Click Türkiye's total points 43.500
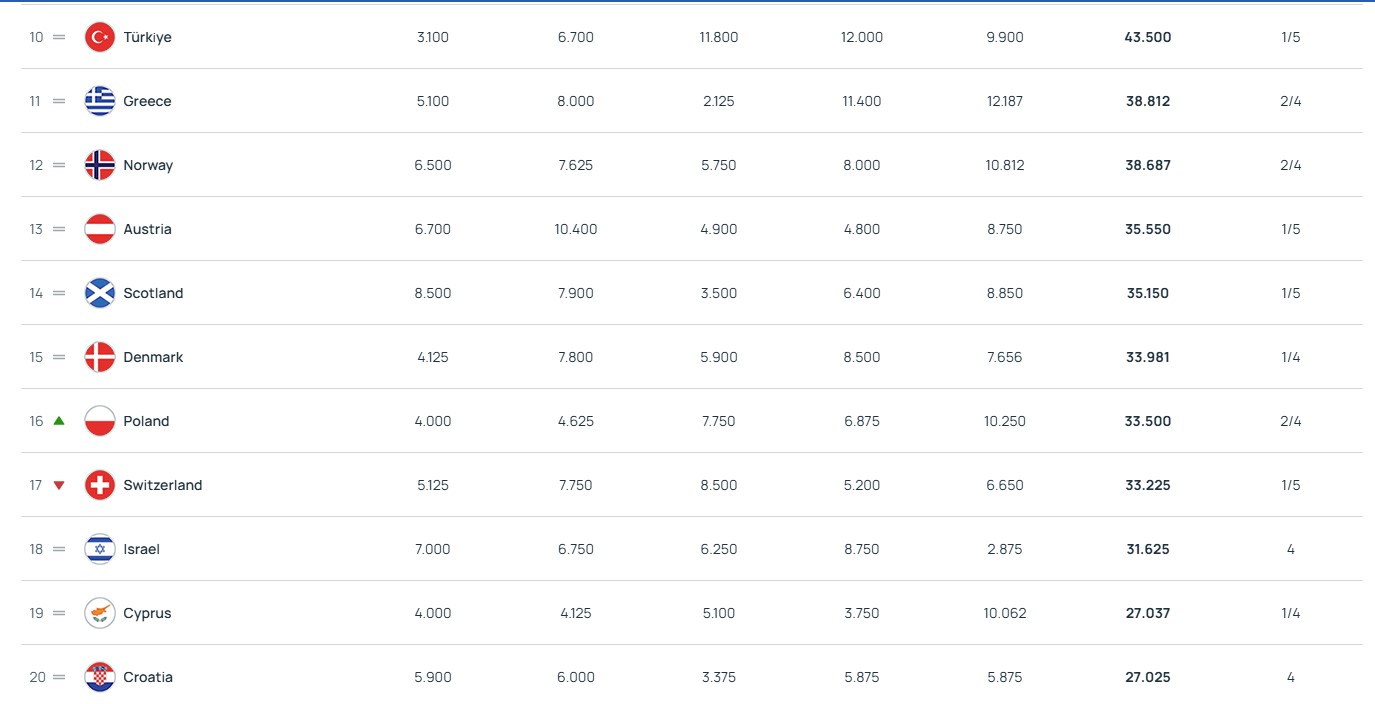This screenshot has height=704, width=1375. (1148, 37)
